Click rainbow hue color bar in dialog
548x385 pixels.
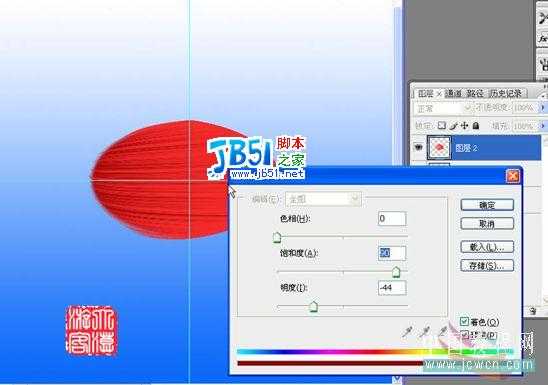click(x=376, y=351)
